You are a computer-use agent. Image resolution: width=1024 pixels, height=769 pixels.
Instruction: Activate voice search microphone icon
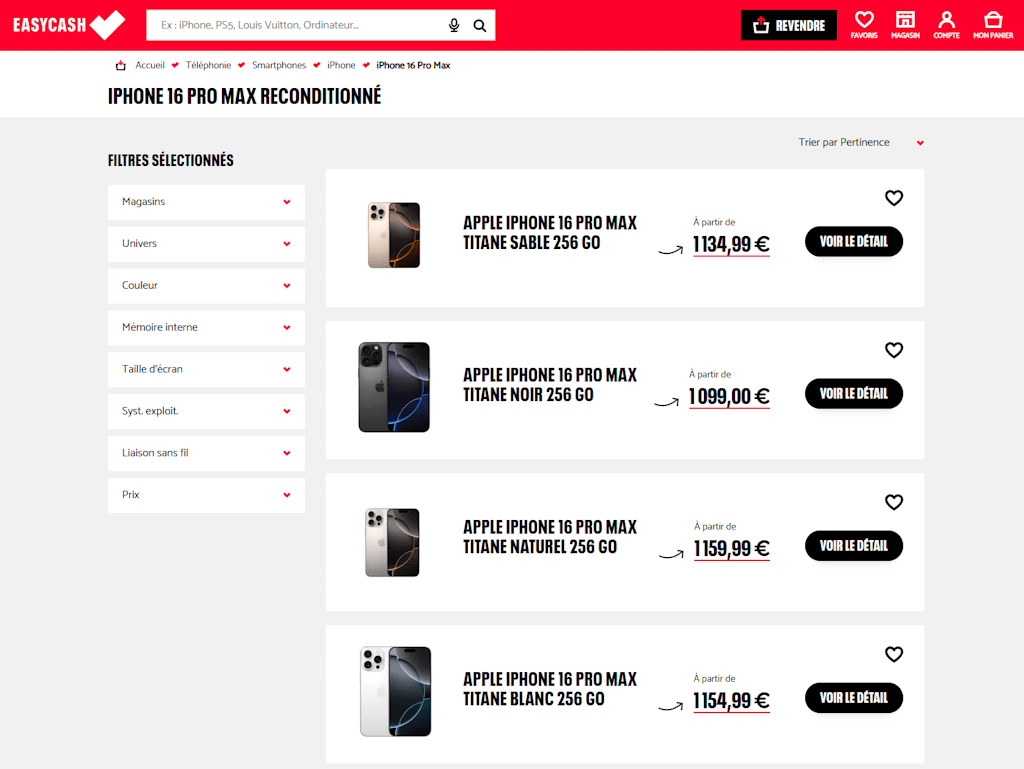pyautogui.click(x=454, y=25)
